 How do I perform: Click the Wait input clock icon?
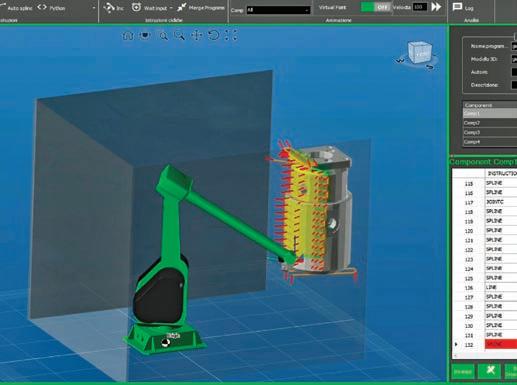[x=136, y=7]
